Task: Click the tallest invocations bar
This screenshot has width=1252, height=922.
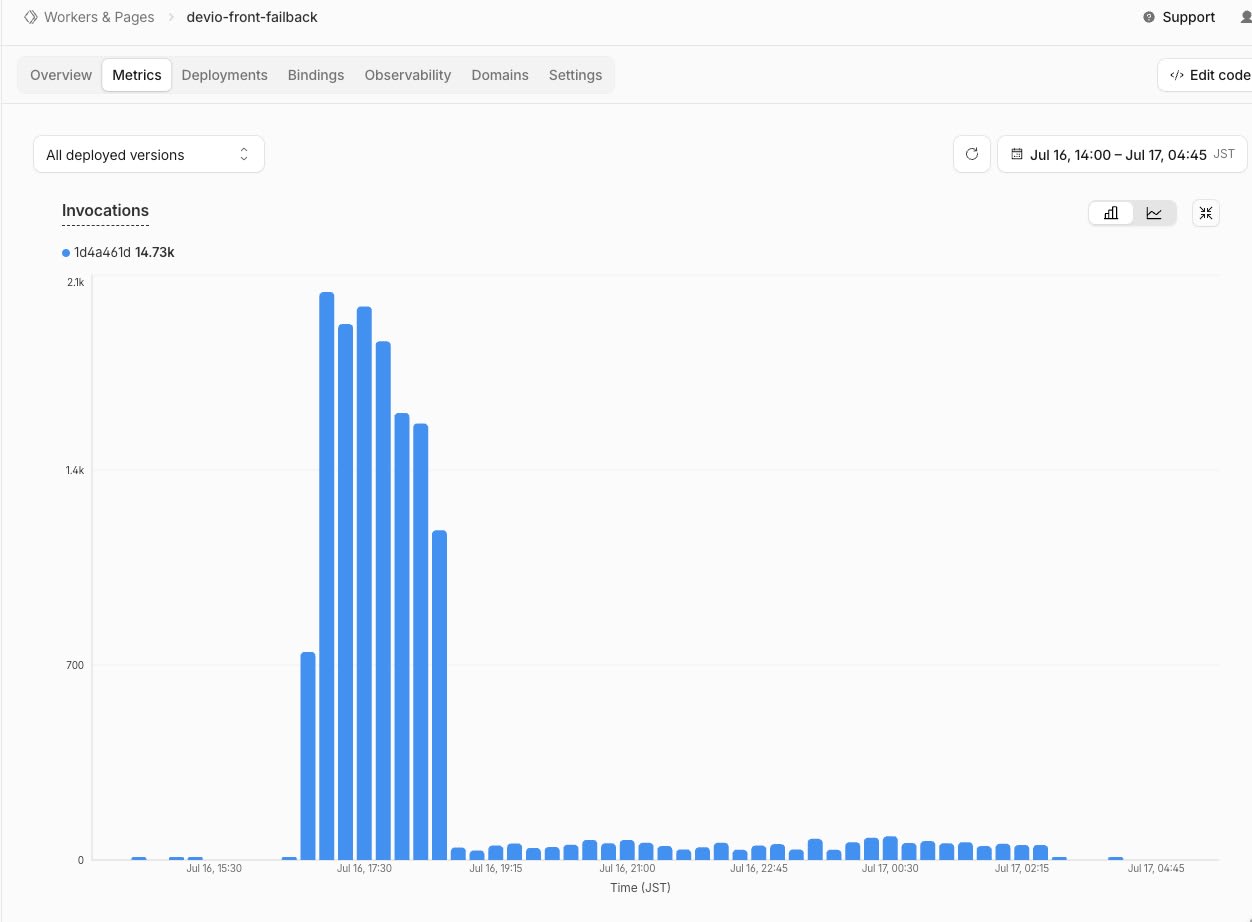Action: [x=326, y=576]
